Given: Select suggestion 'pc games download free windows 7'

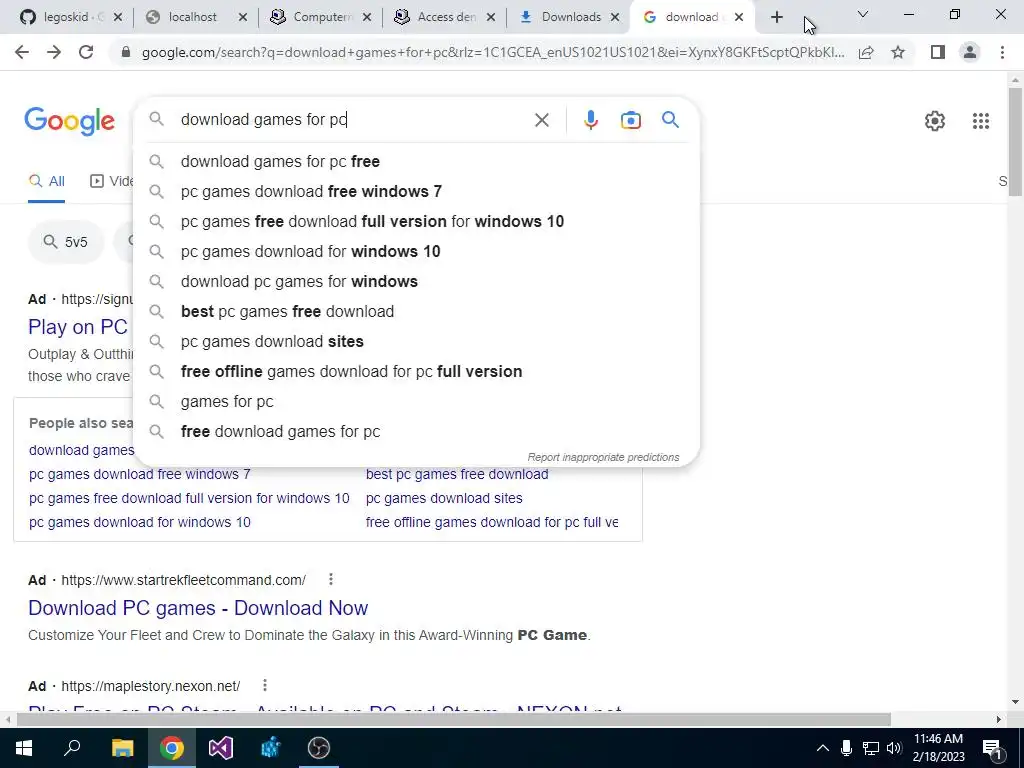Looking at the screenshot, I should coord(416,191).
